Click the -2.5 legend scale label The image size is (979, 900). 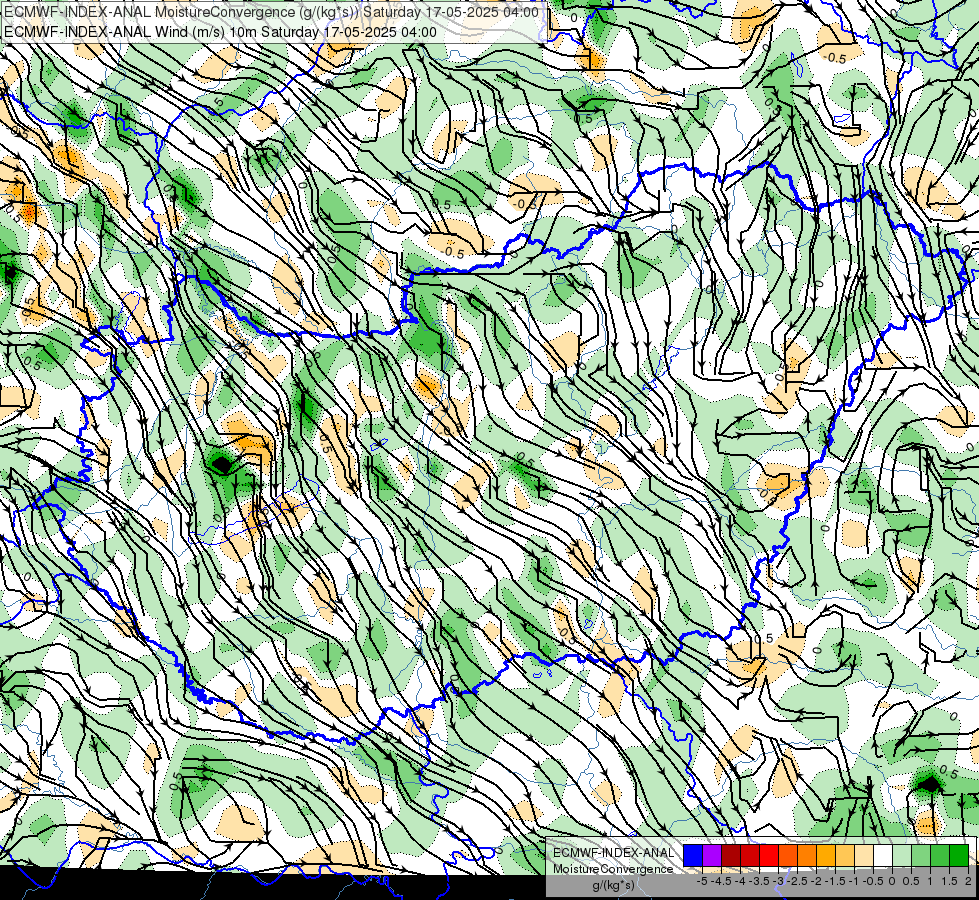point(797,881)
